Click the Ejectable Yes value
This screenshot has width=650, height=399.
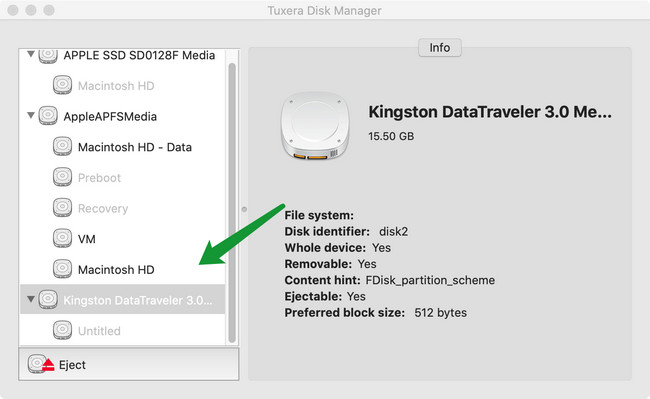(356, 297)
